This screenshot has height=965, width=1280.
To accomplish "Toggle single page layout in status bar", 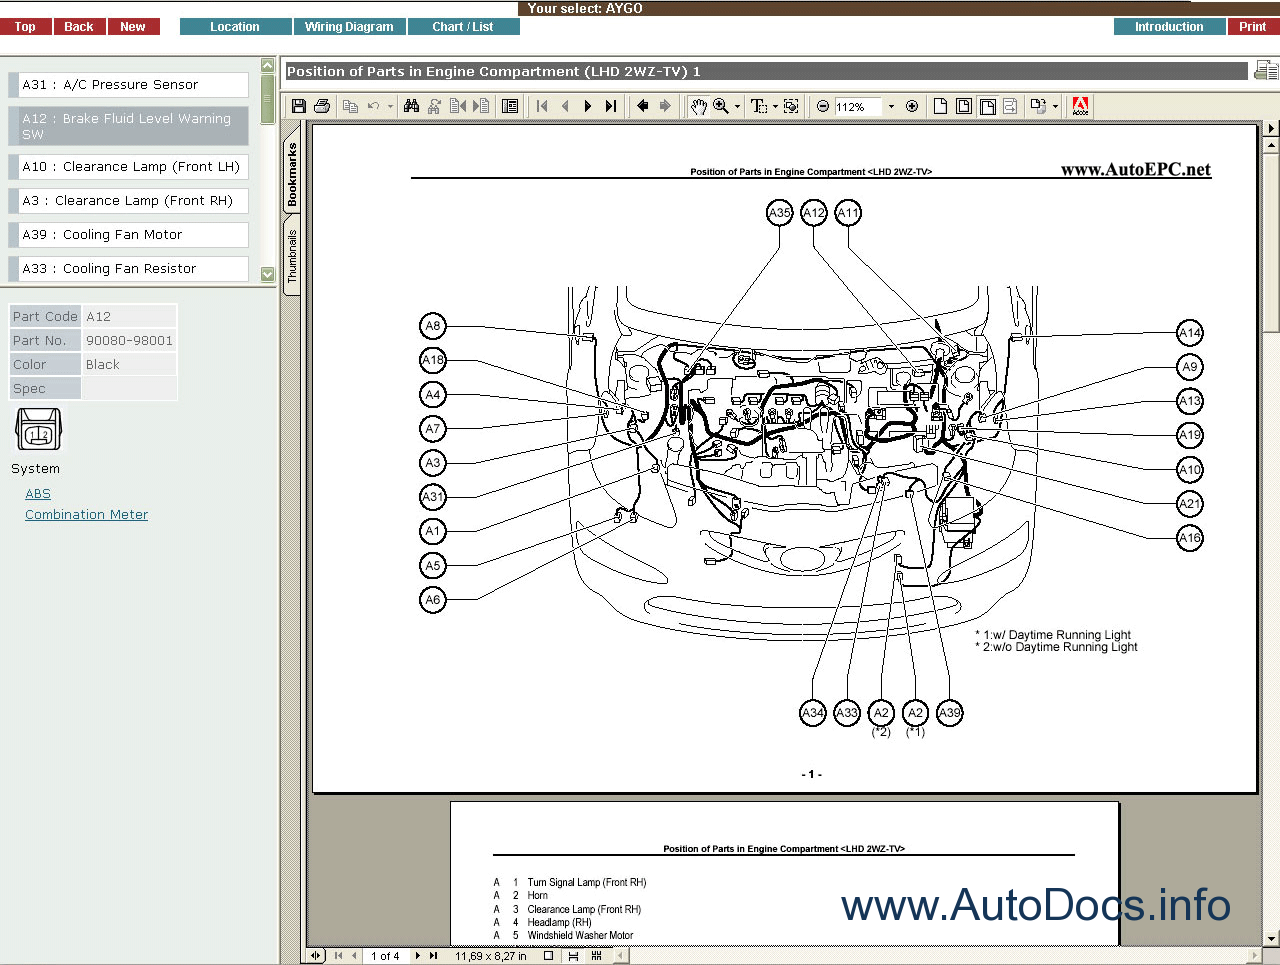I will coord(548,956).
